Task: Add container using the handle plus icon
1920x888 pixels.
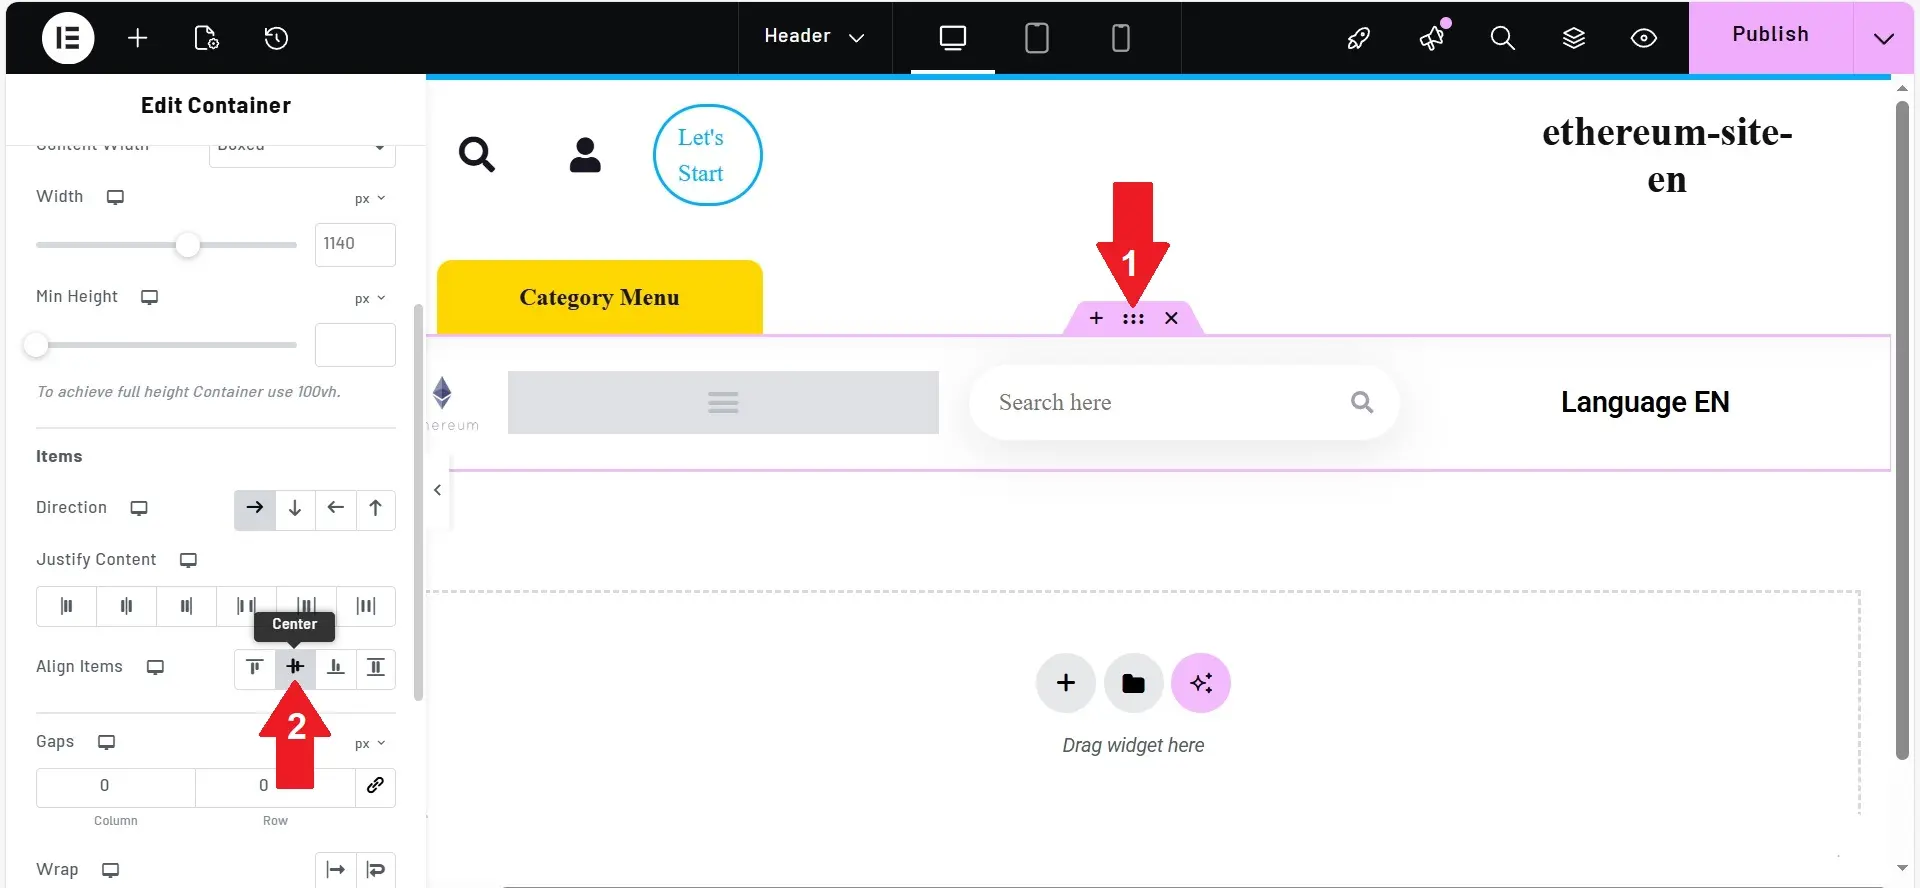Action: click(1096, 318)
